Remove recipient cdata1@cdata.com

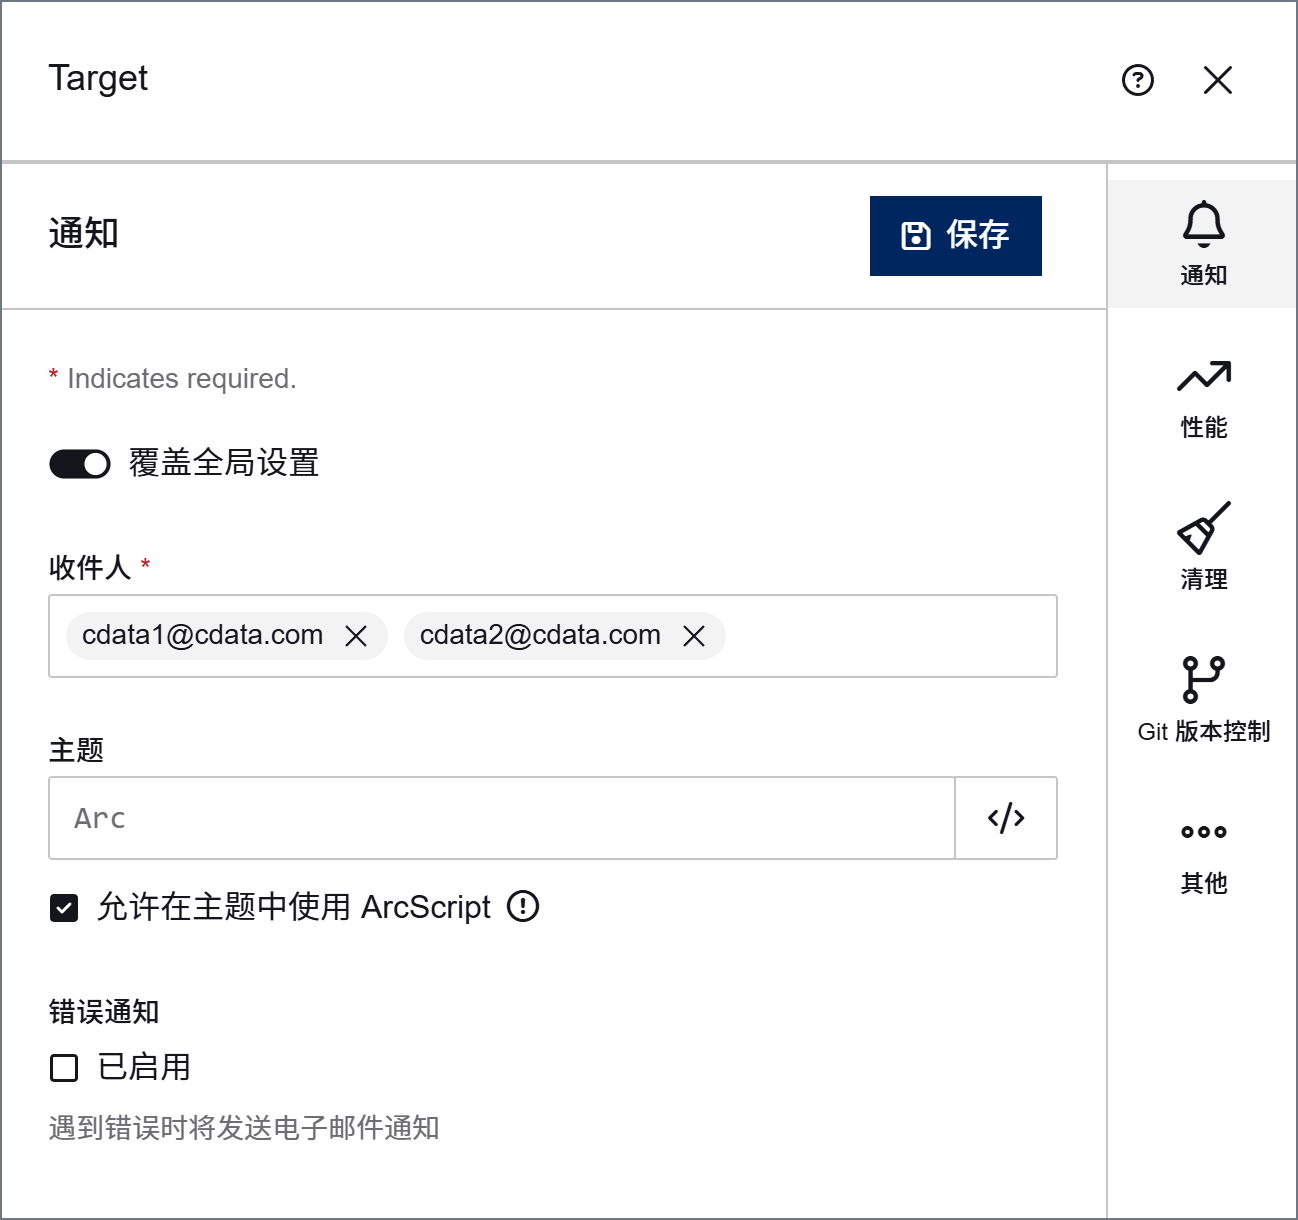(x=356, y=636)
